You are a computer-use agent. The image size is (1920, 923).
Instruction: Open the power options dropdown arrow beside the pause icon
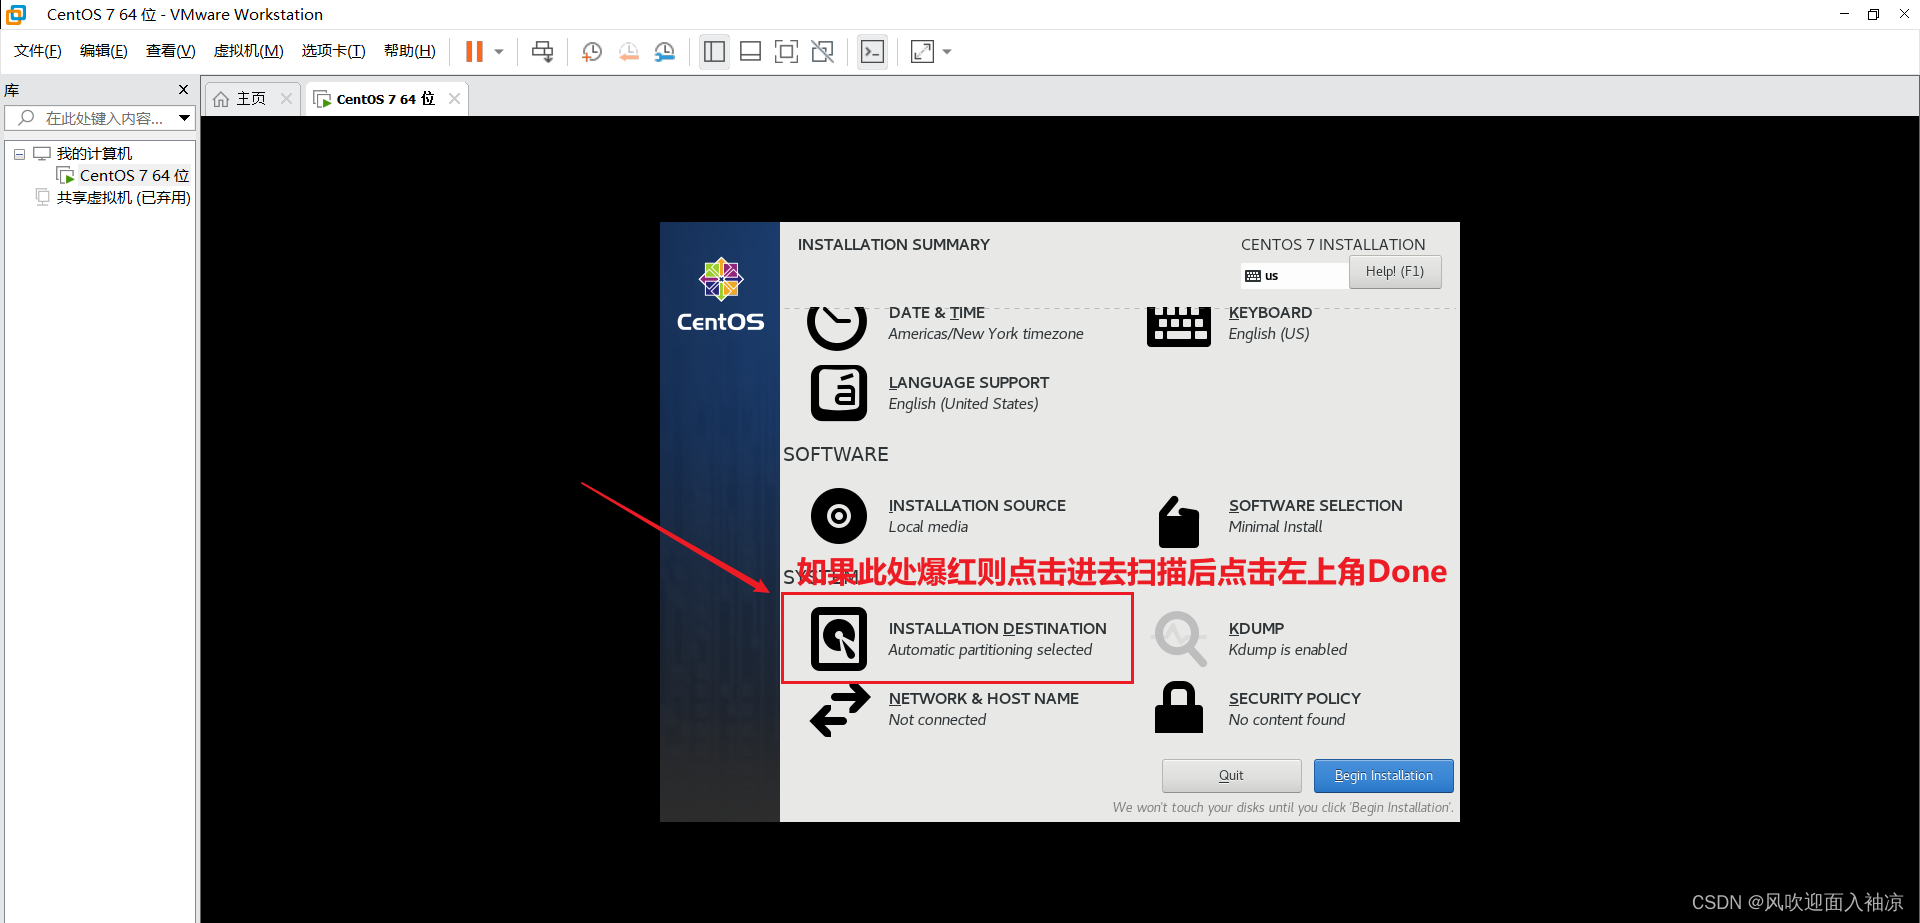pos(499,51)
